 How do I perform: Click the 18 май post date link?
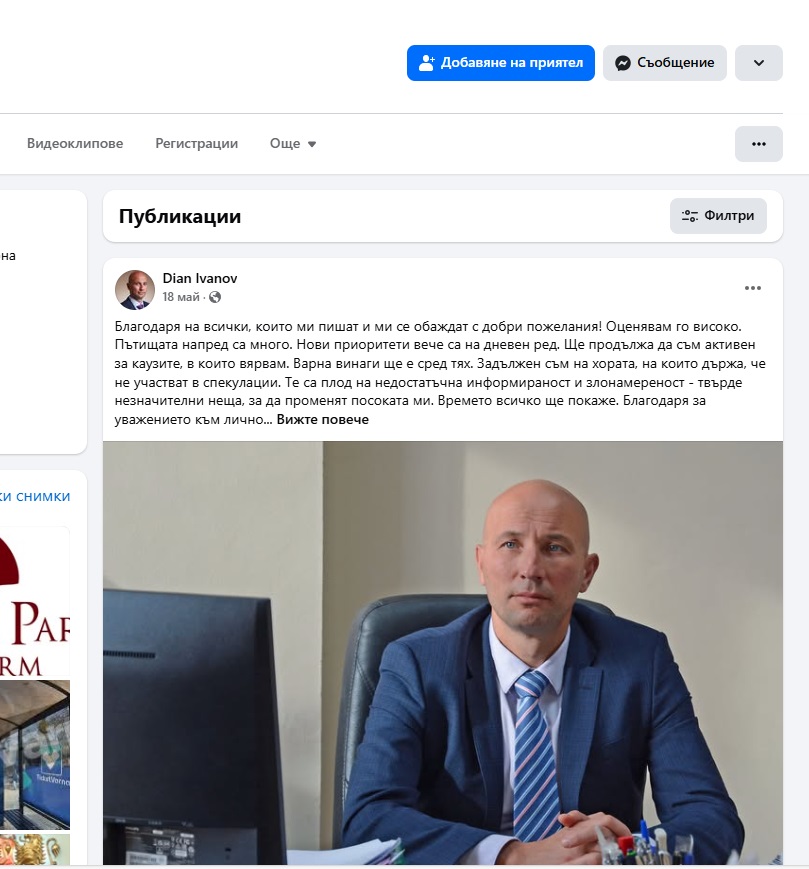click(x=181, y=297)
